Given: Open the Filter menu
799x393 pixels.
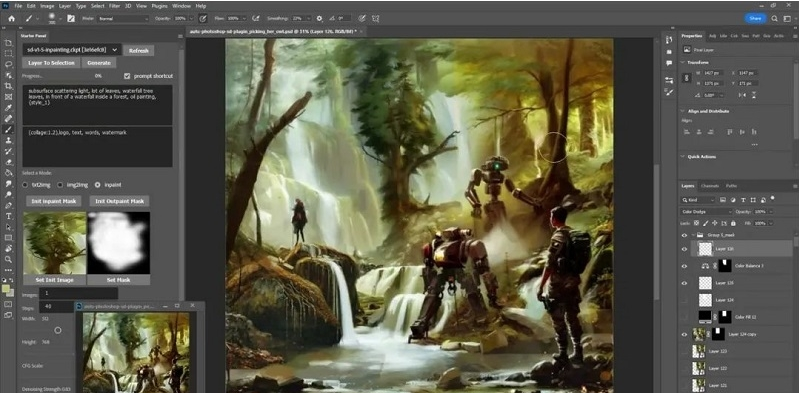Looking at the screenshot, I should coord(114,6).
